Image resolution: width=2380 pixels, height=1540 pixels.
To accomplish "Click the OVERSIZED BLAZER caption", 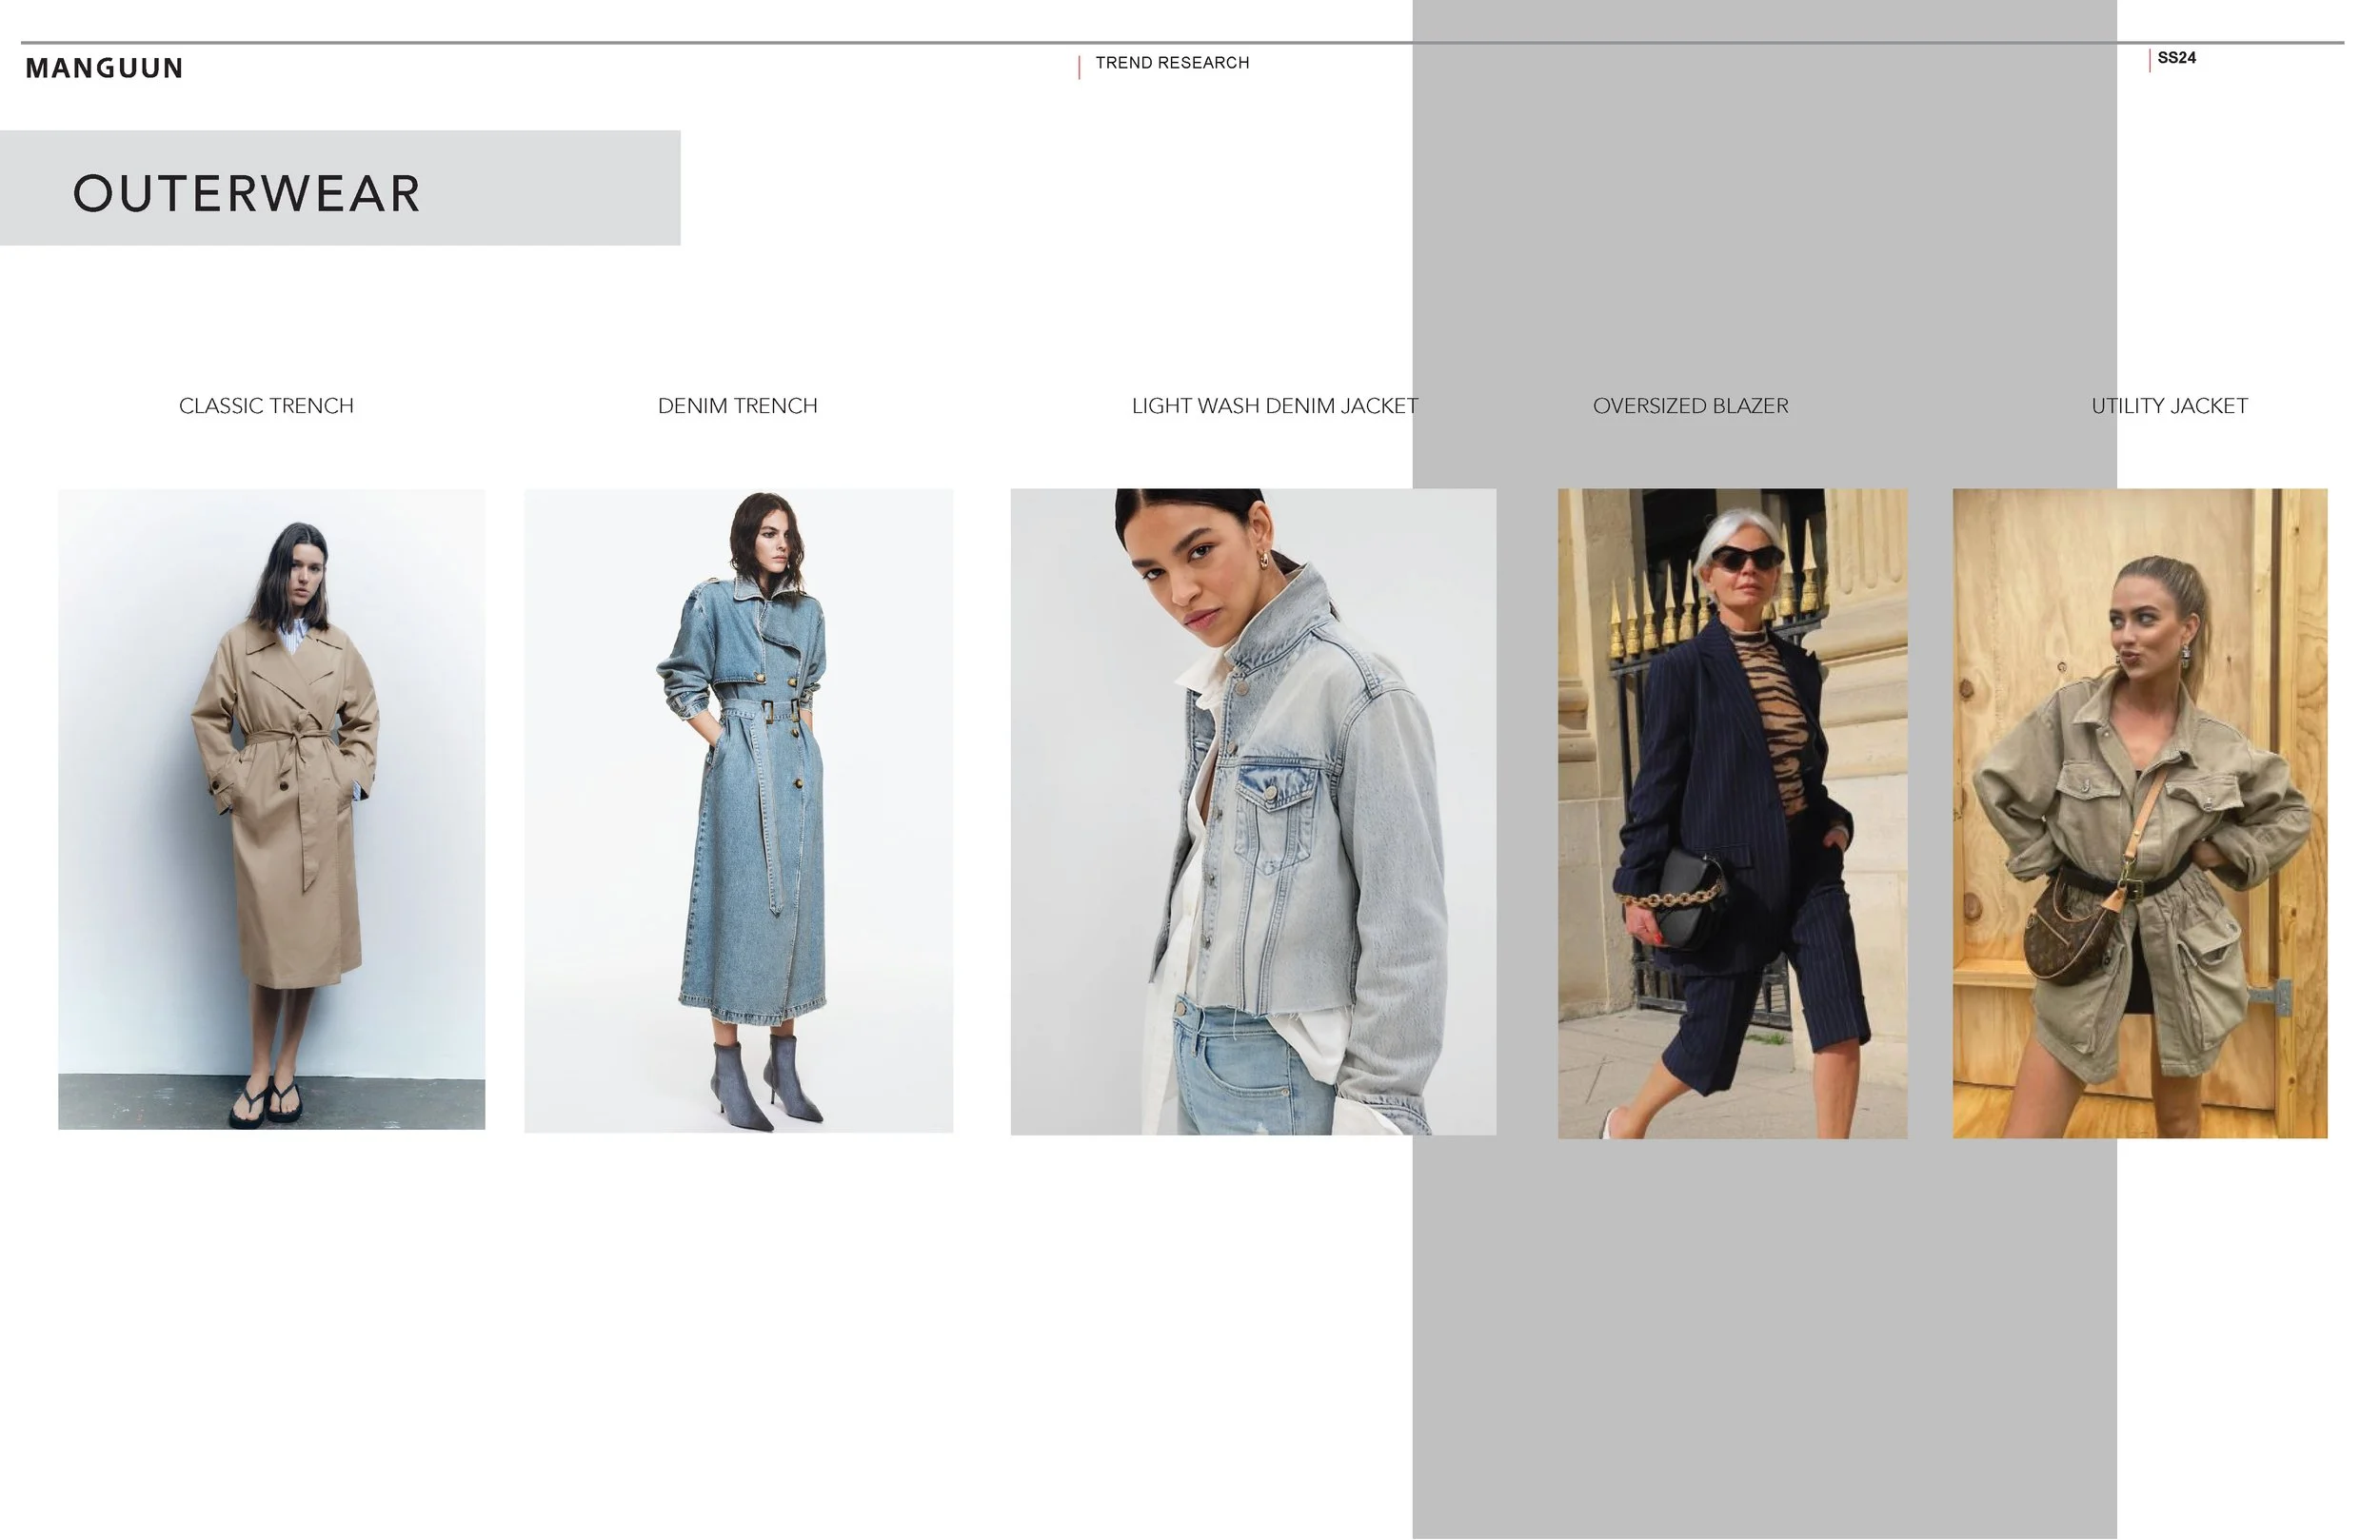I will pos(1690,406).
